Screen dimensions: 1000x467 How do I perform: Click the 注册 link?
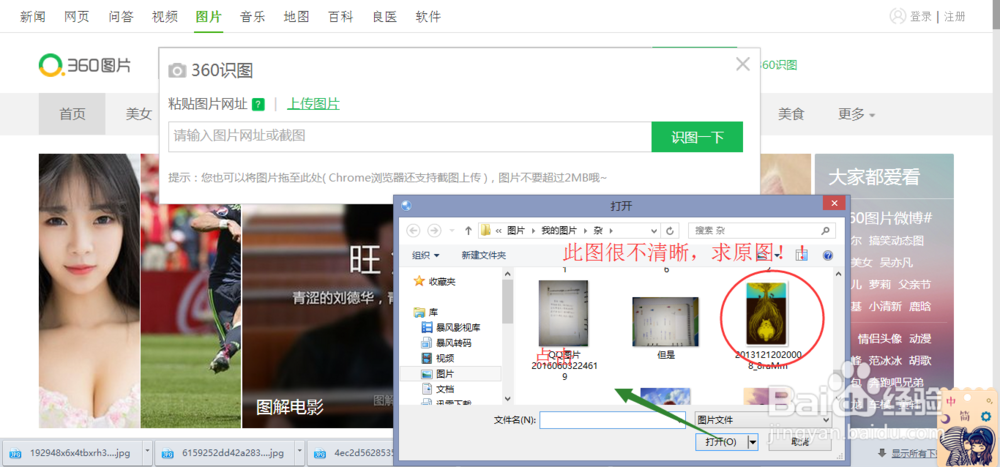(955, 17)
